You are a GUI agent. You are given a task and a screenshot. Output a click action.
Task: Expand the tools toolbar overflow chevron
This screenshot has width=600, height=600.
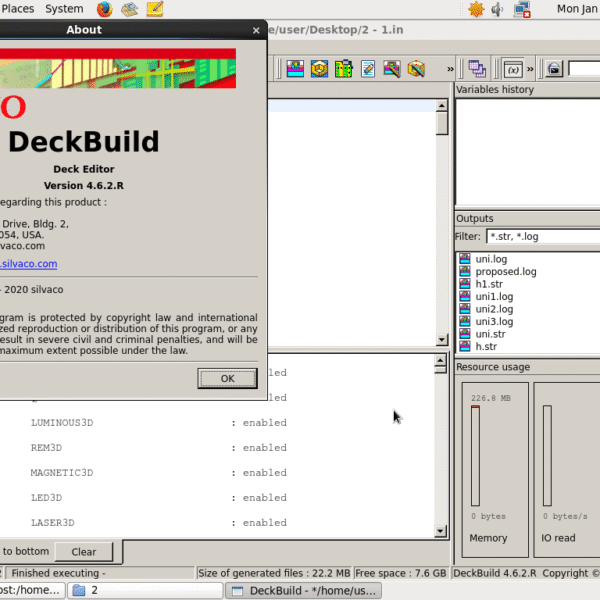click(450, 69)
